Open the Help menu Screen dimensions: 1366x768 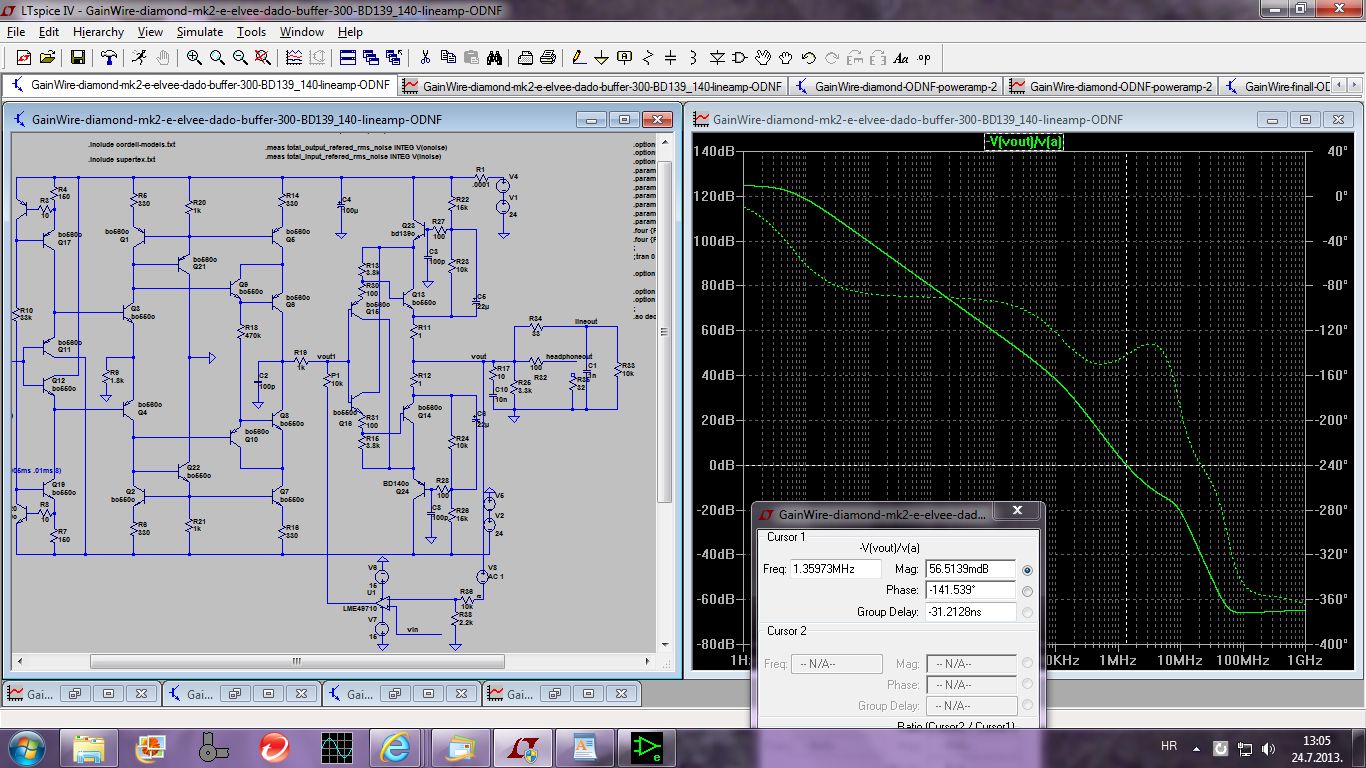(350, 32)
